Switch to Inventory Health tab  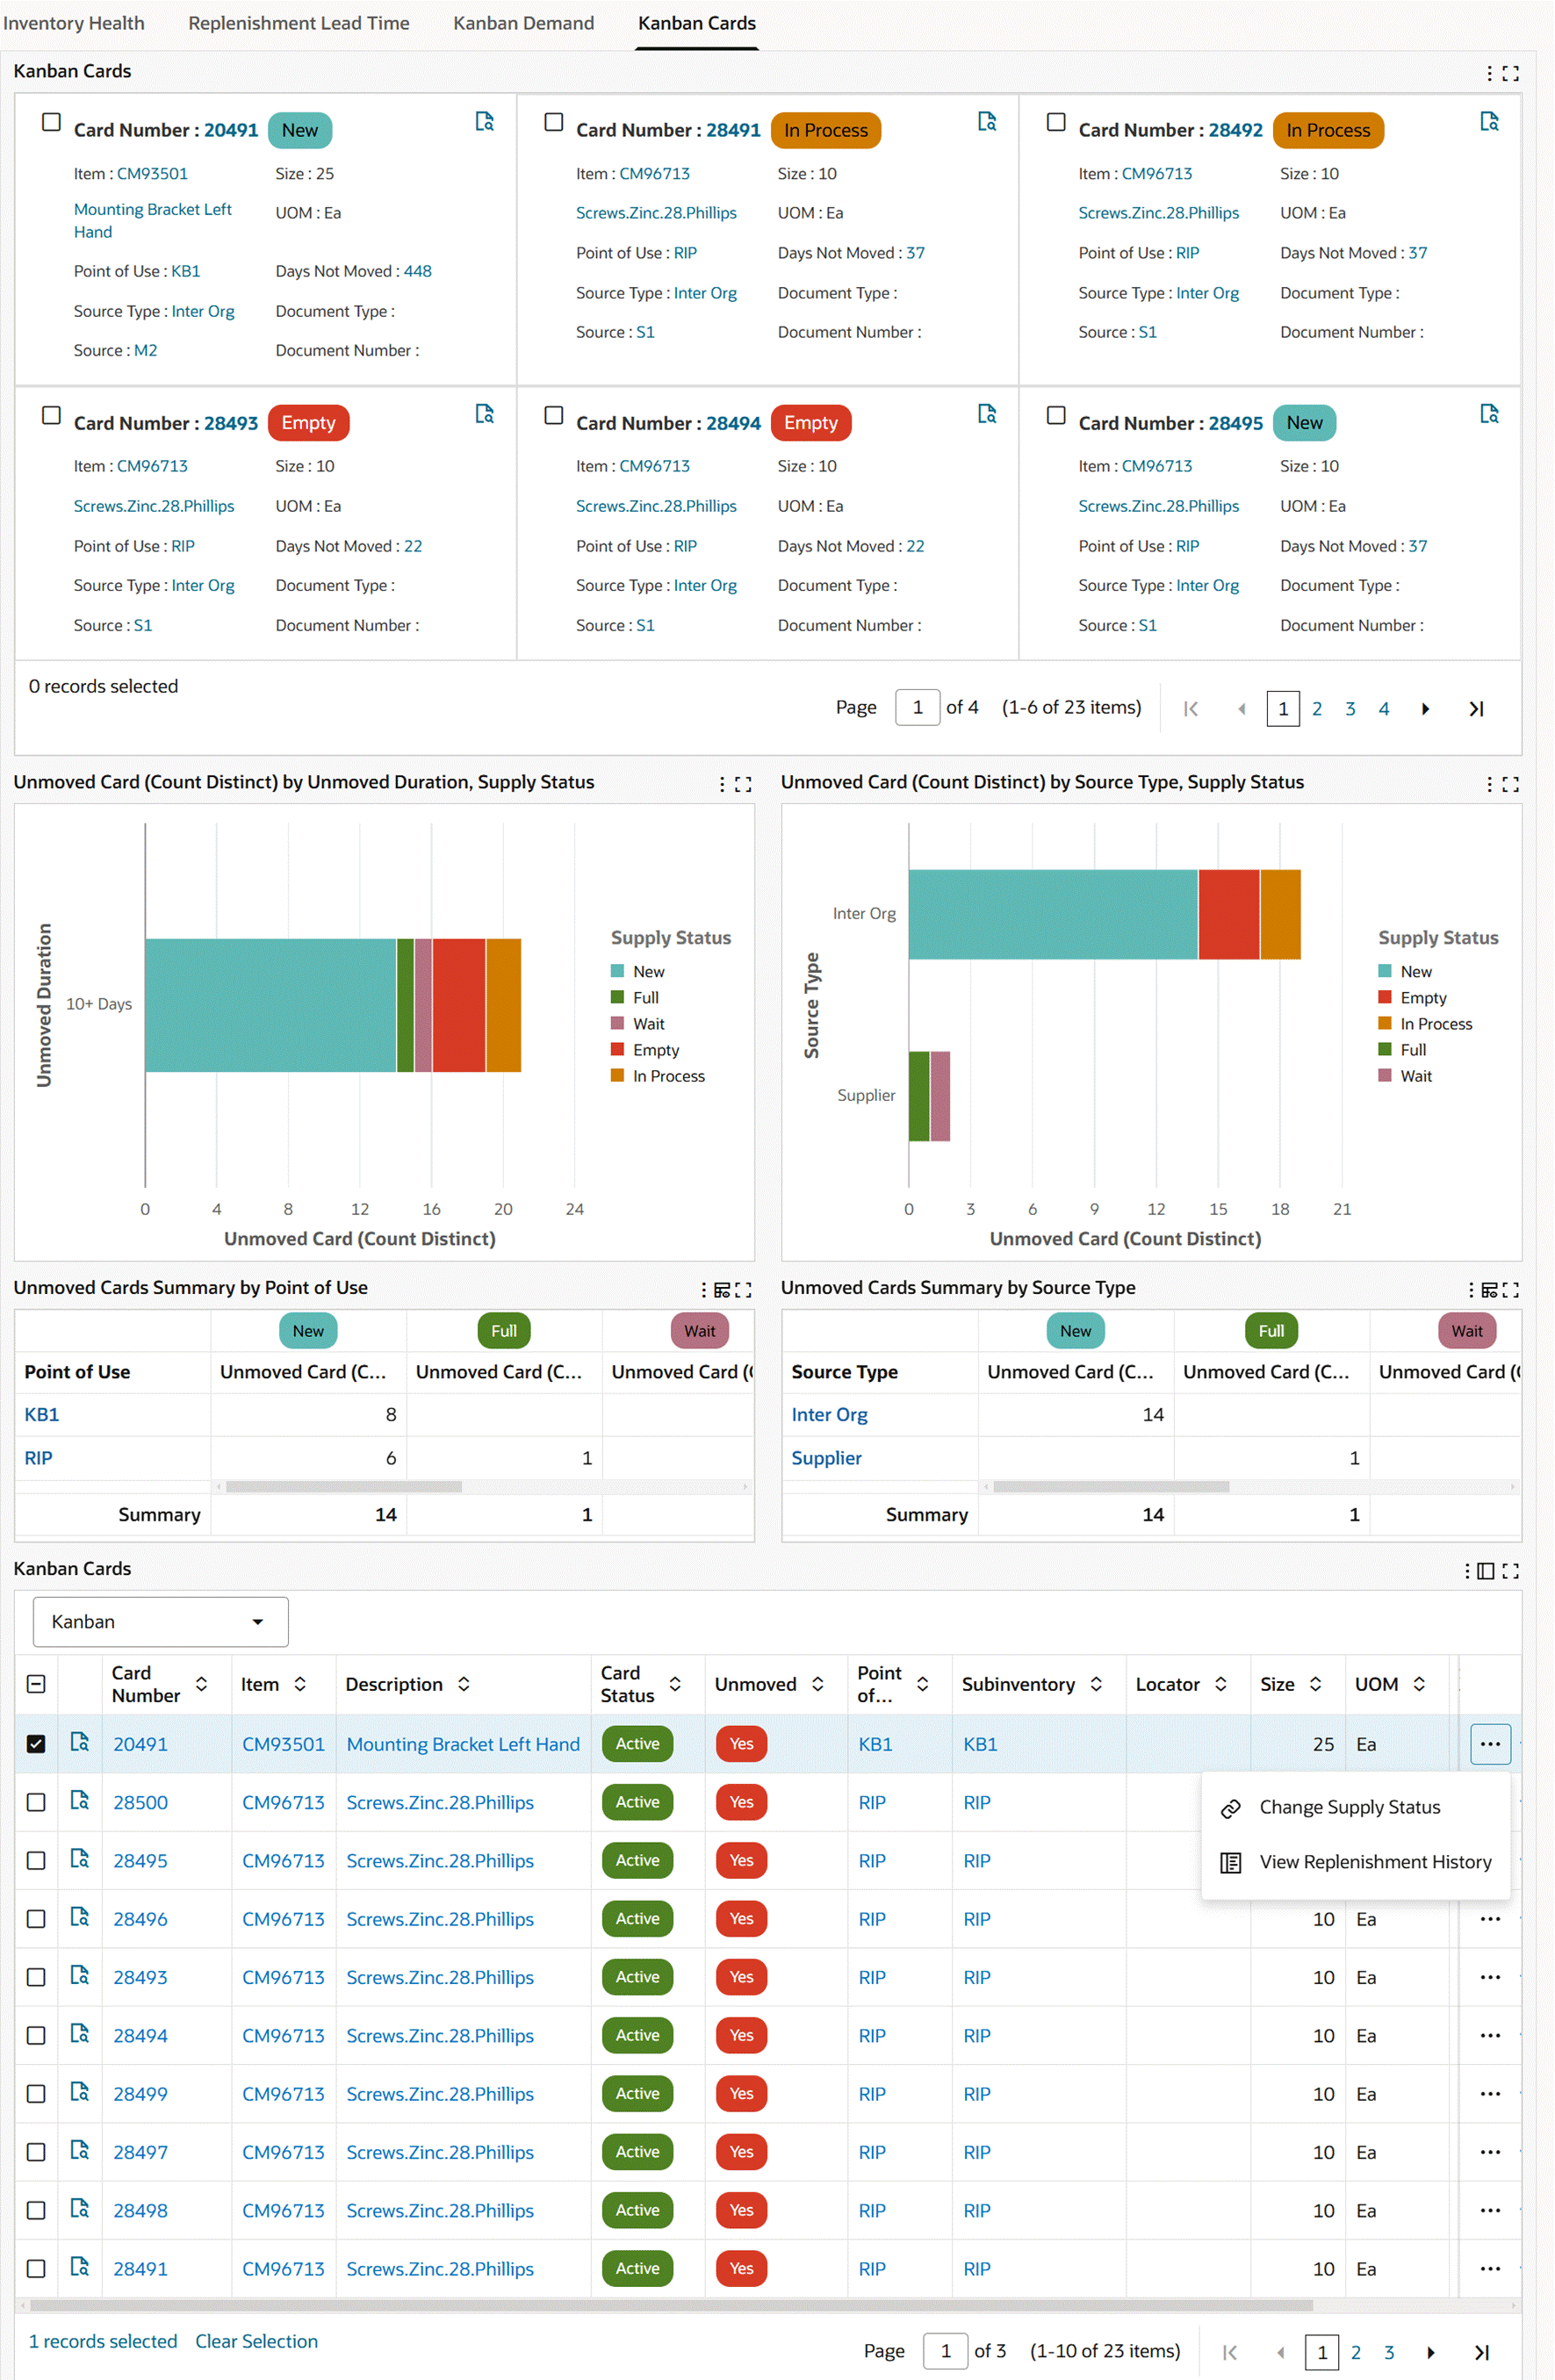(x=74, y=23)
